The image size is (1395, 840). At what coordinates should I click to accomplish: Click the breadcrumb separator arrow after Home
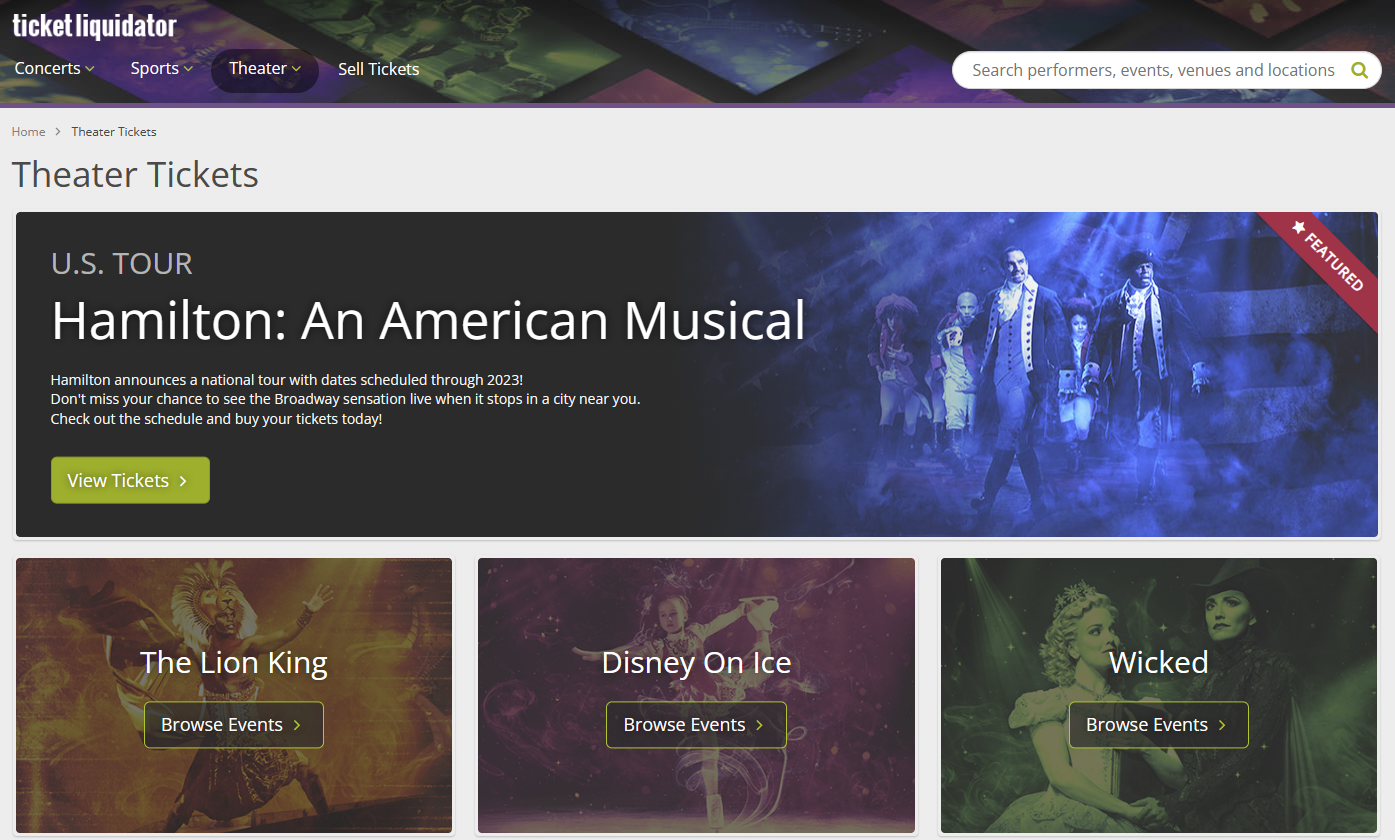[x=58, y=132]
